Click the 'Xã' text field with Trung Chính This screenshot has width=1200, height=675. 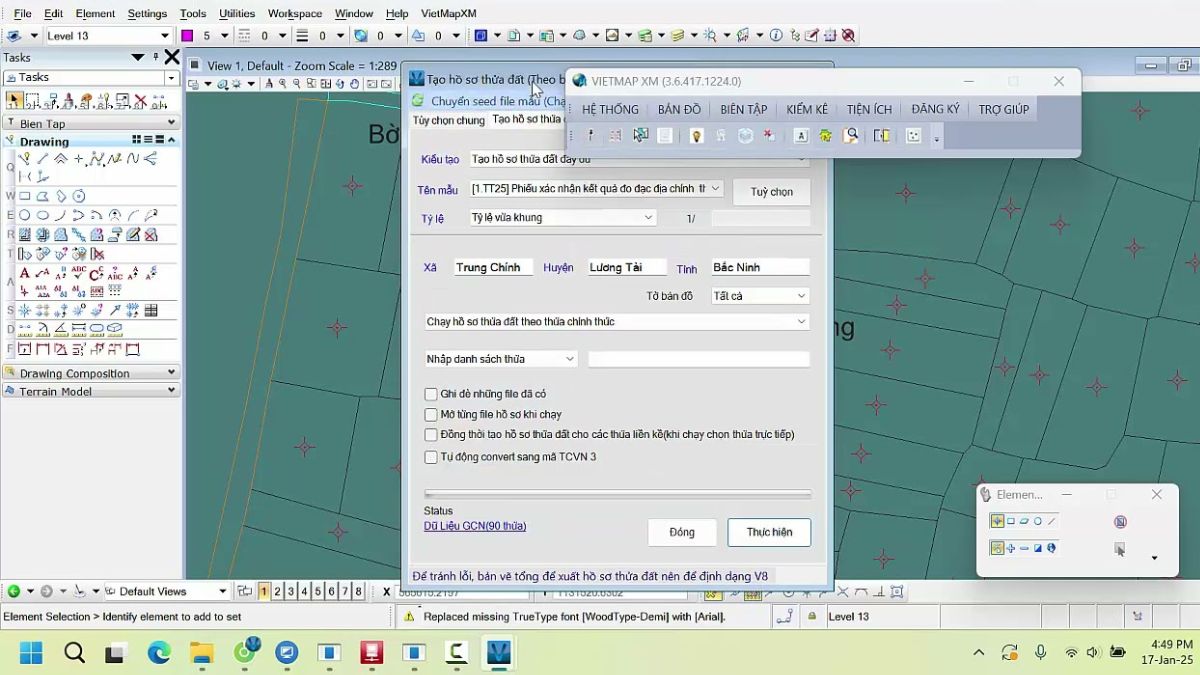pyautogui.click(x=492, y=267)
